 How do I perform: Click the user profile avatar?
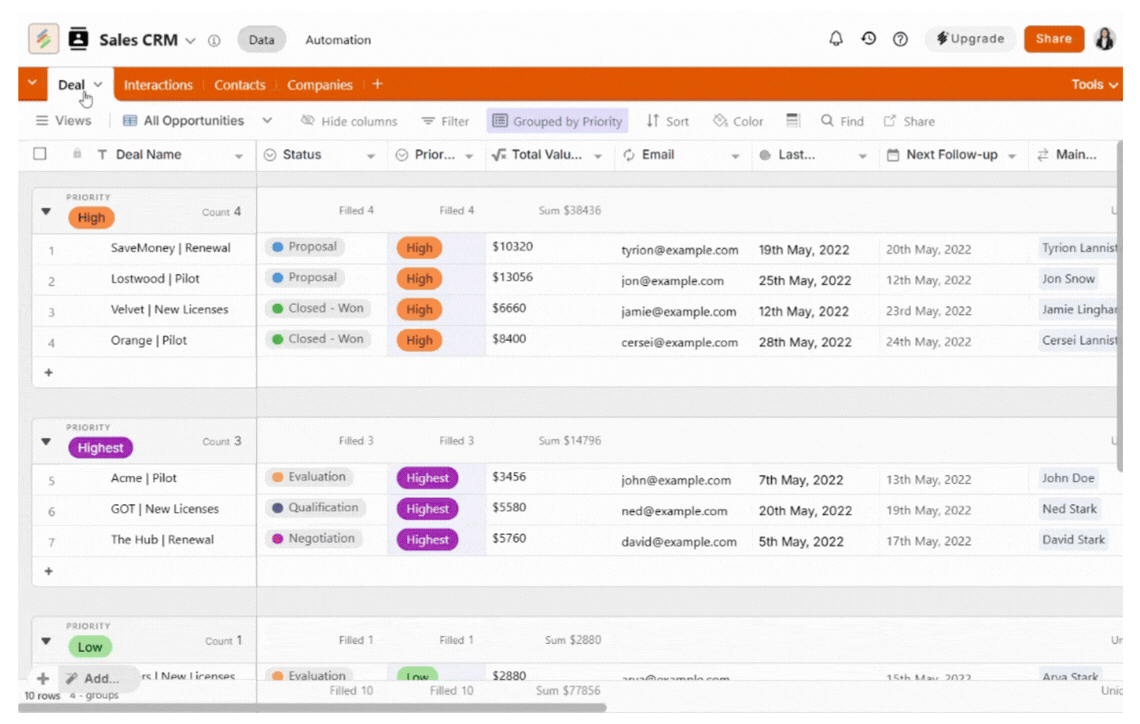(1105, 39)
